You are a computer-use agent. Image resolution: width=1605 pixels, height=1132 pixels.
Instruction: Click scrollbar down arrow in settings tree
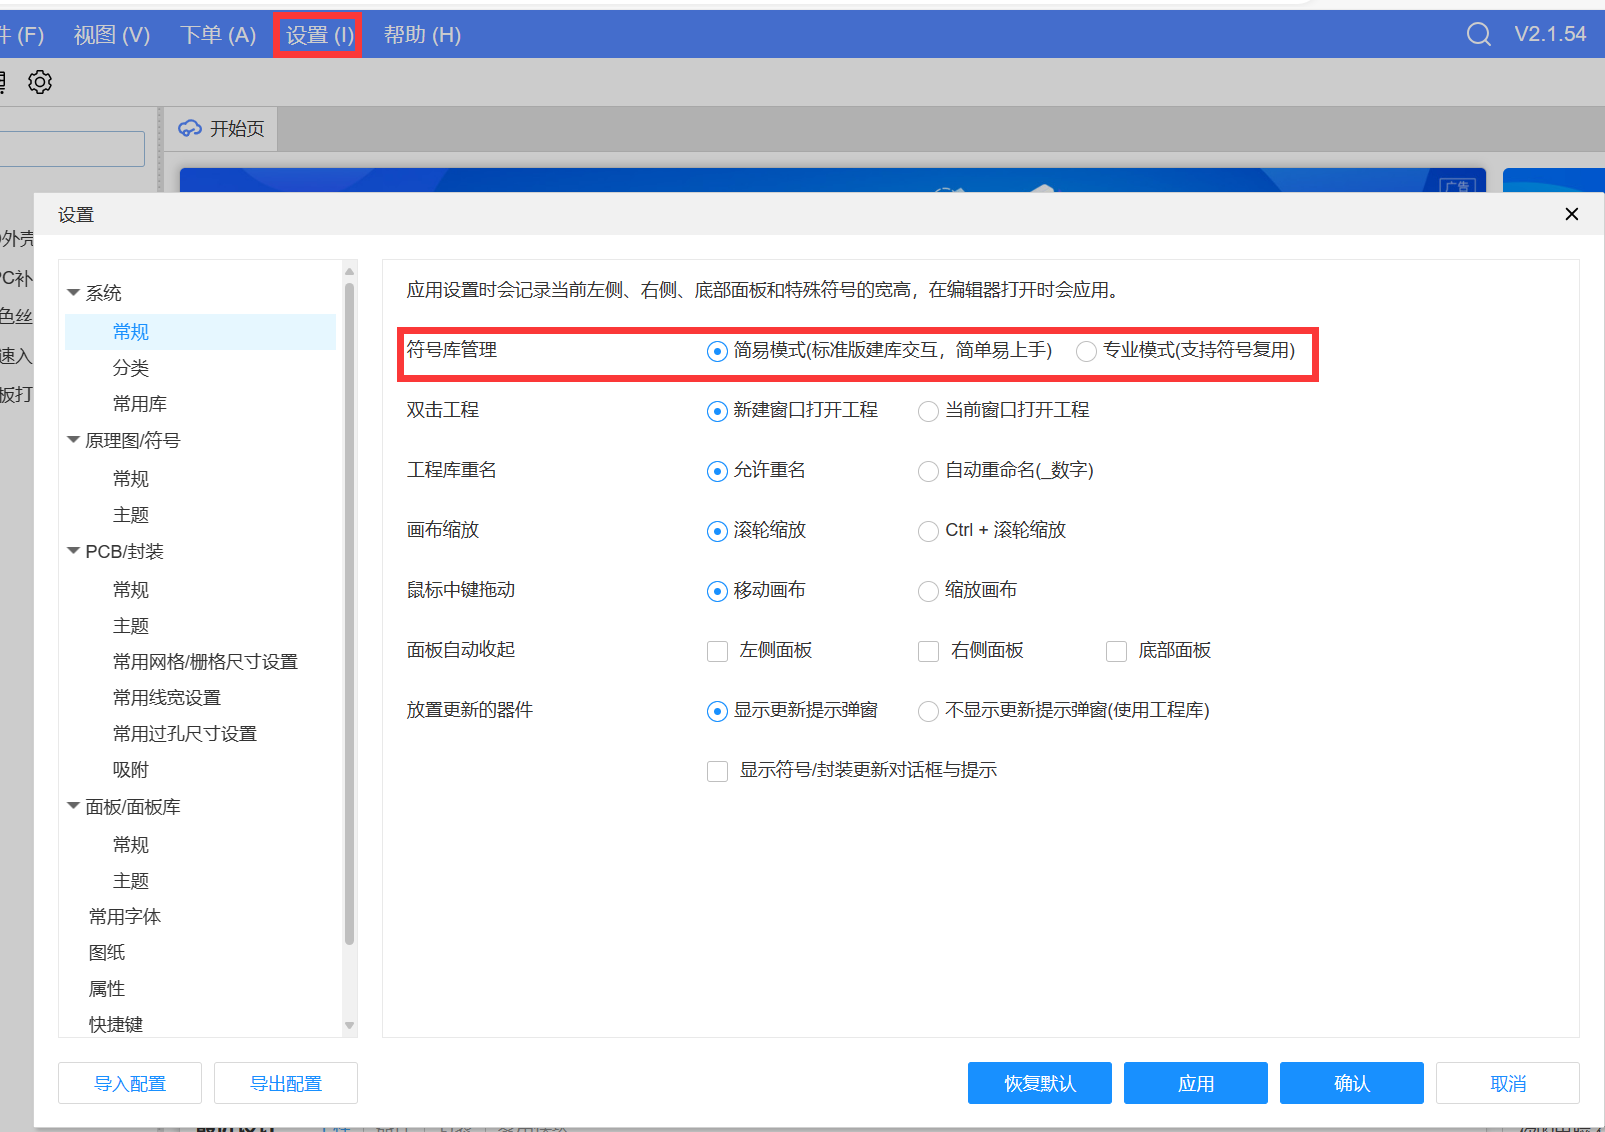tap(349, 1025)
